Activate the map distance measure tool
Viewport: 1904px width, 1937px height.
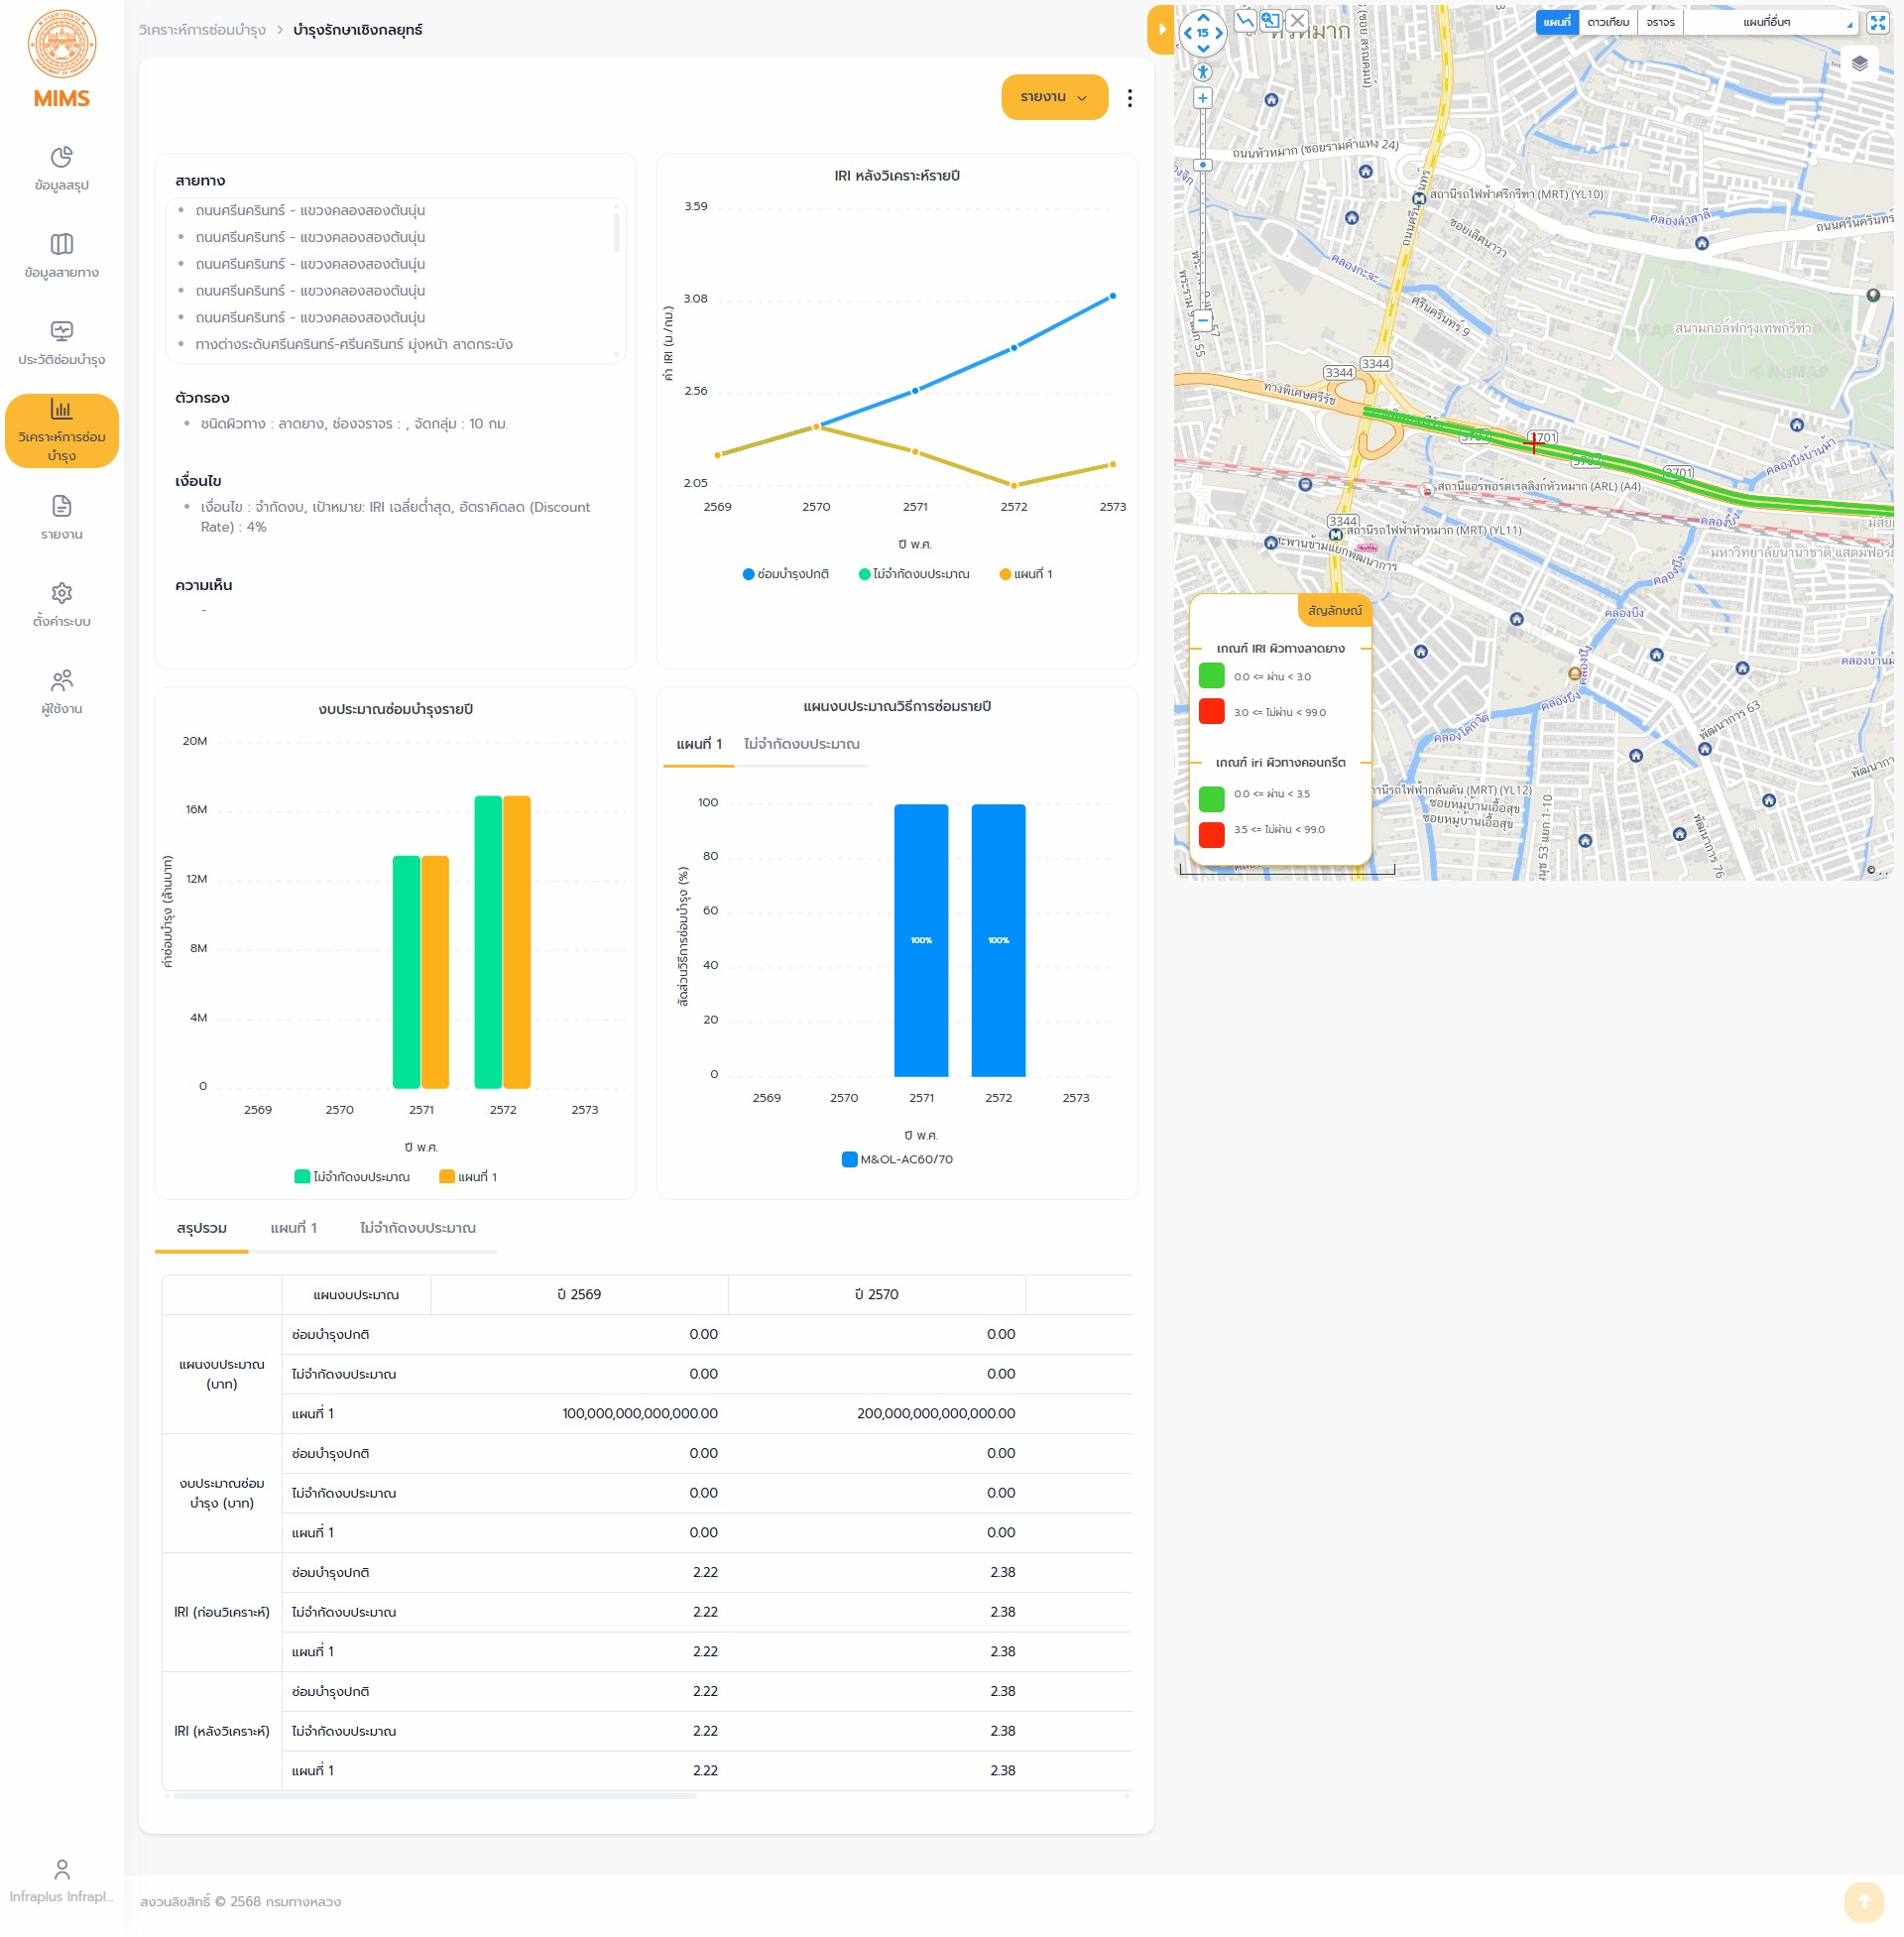[1244, 21]
